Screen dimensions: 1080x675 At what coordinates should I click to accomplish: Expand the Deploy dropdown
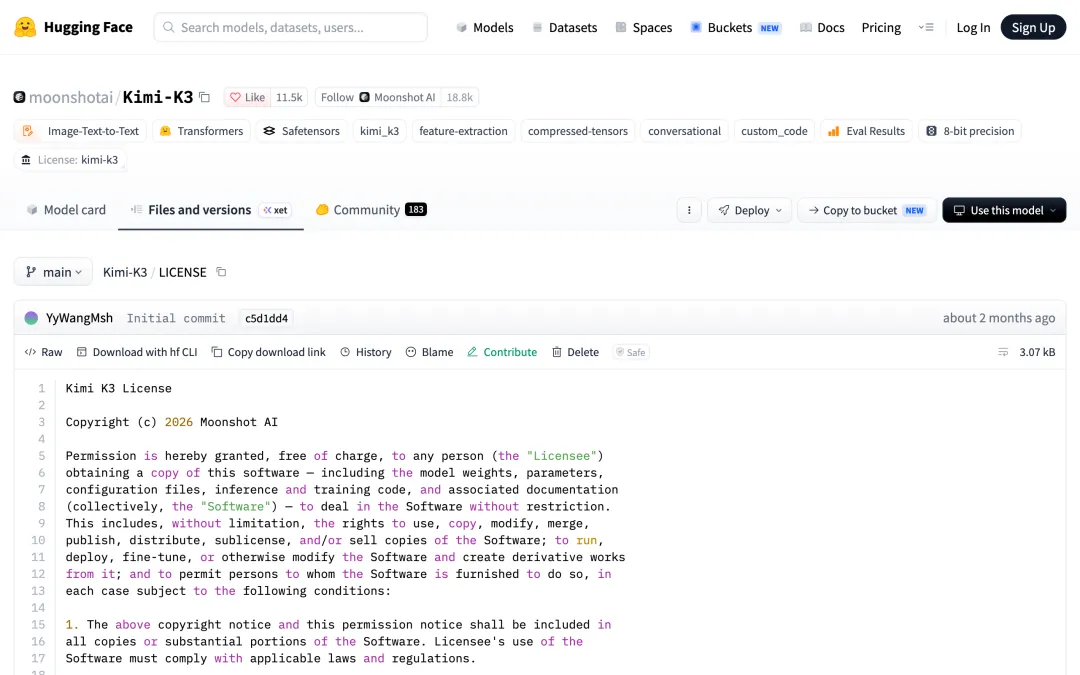coord(749,210)
